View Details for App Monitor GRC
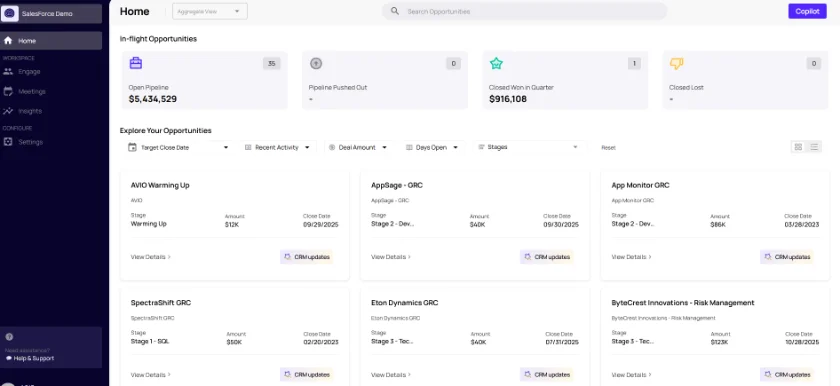 coord(632,257)
